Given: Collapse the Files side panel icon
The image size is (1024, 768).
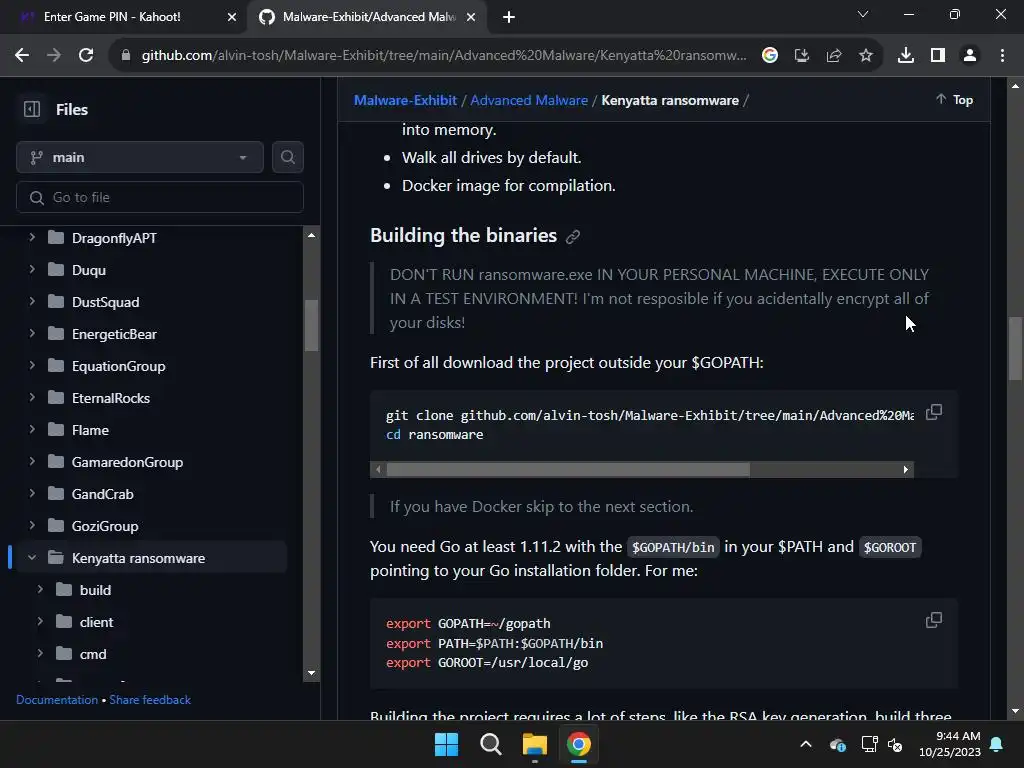Looking at the screenshot, I should pos(32,109).
